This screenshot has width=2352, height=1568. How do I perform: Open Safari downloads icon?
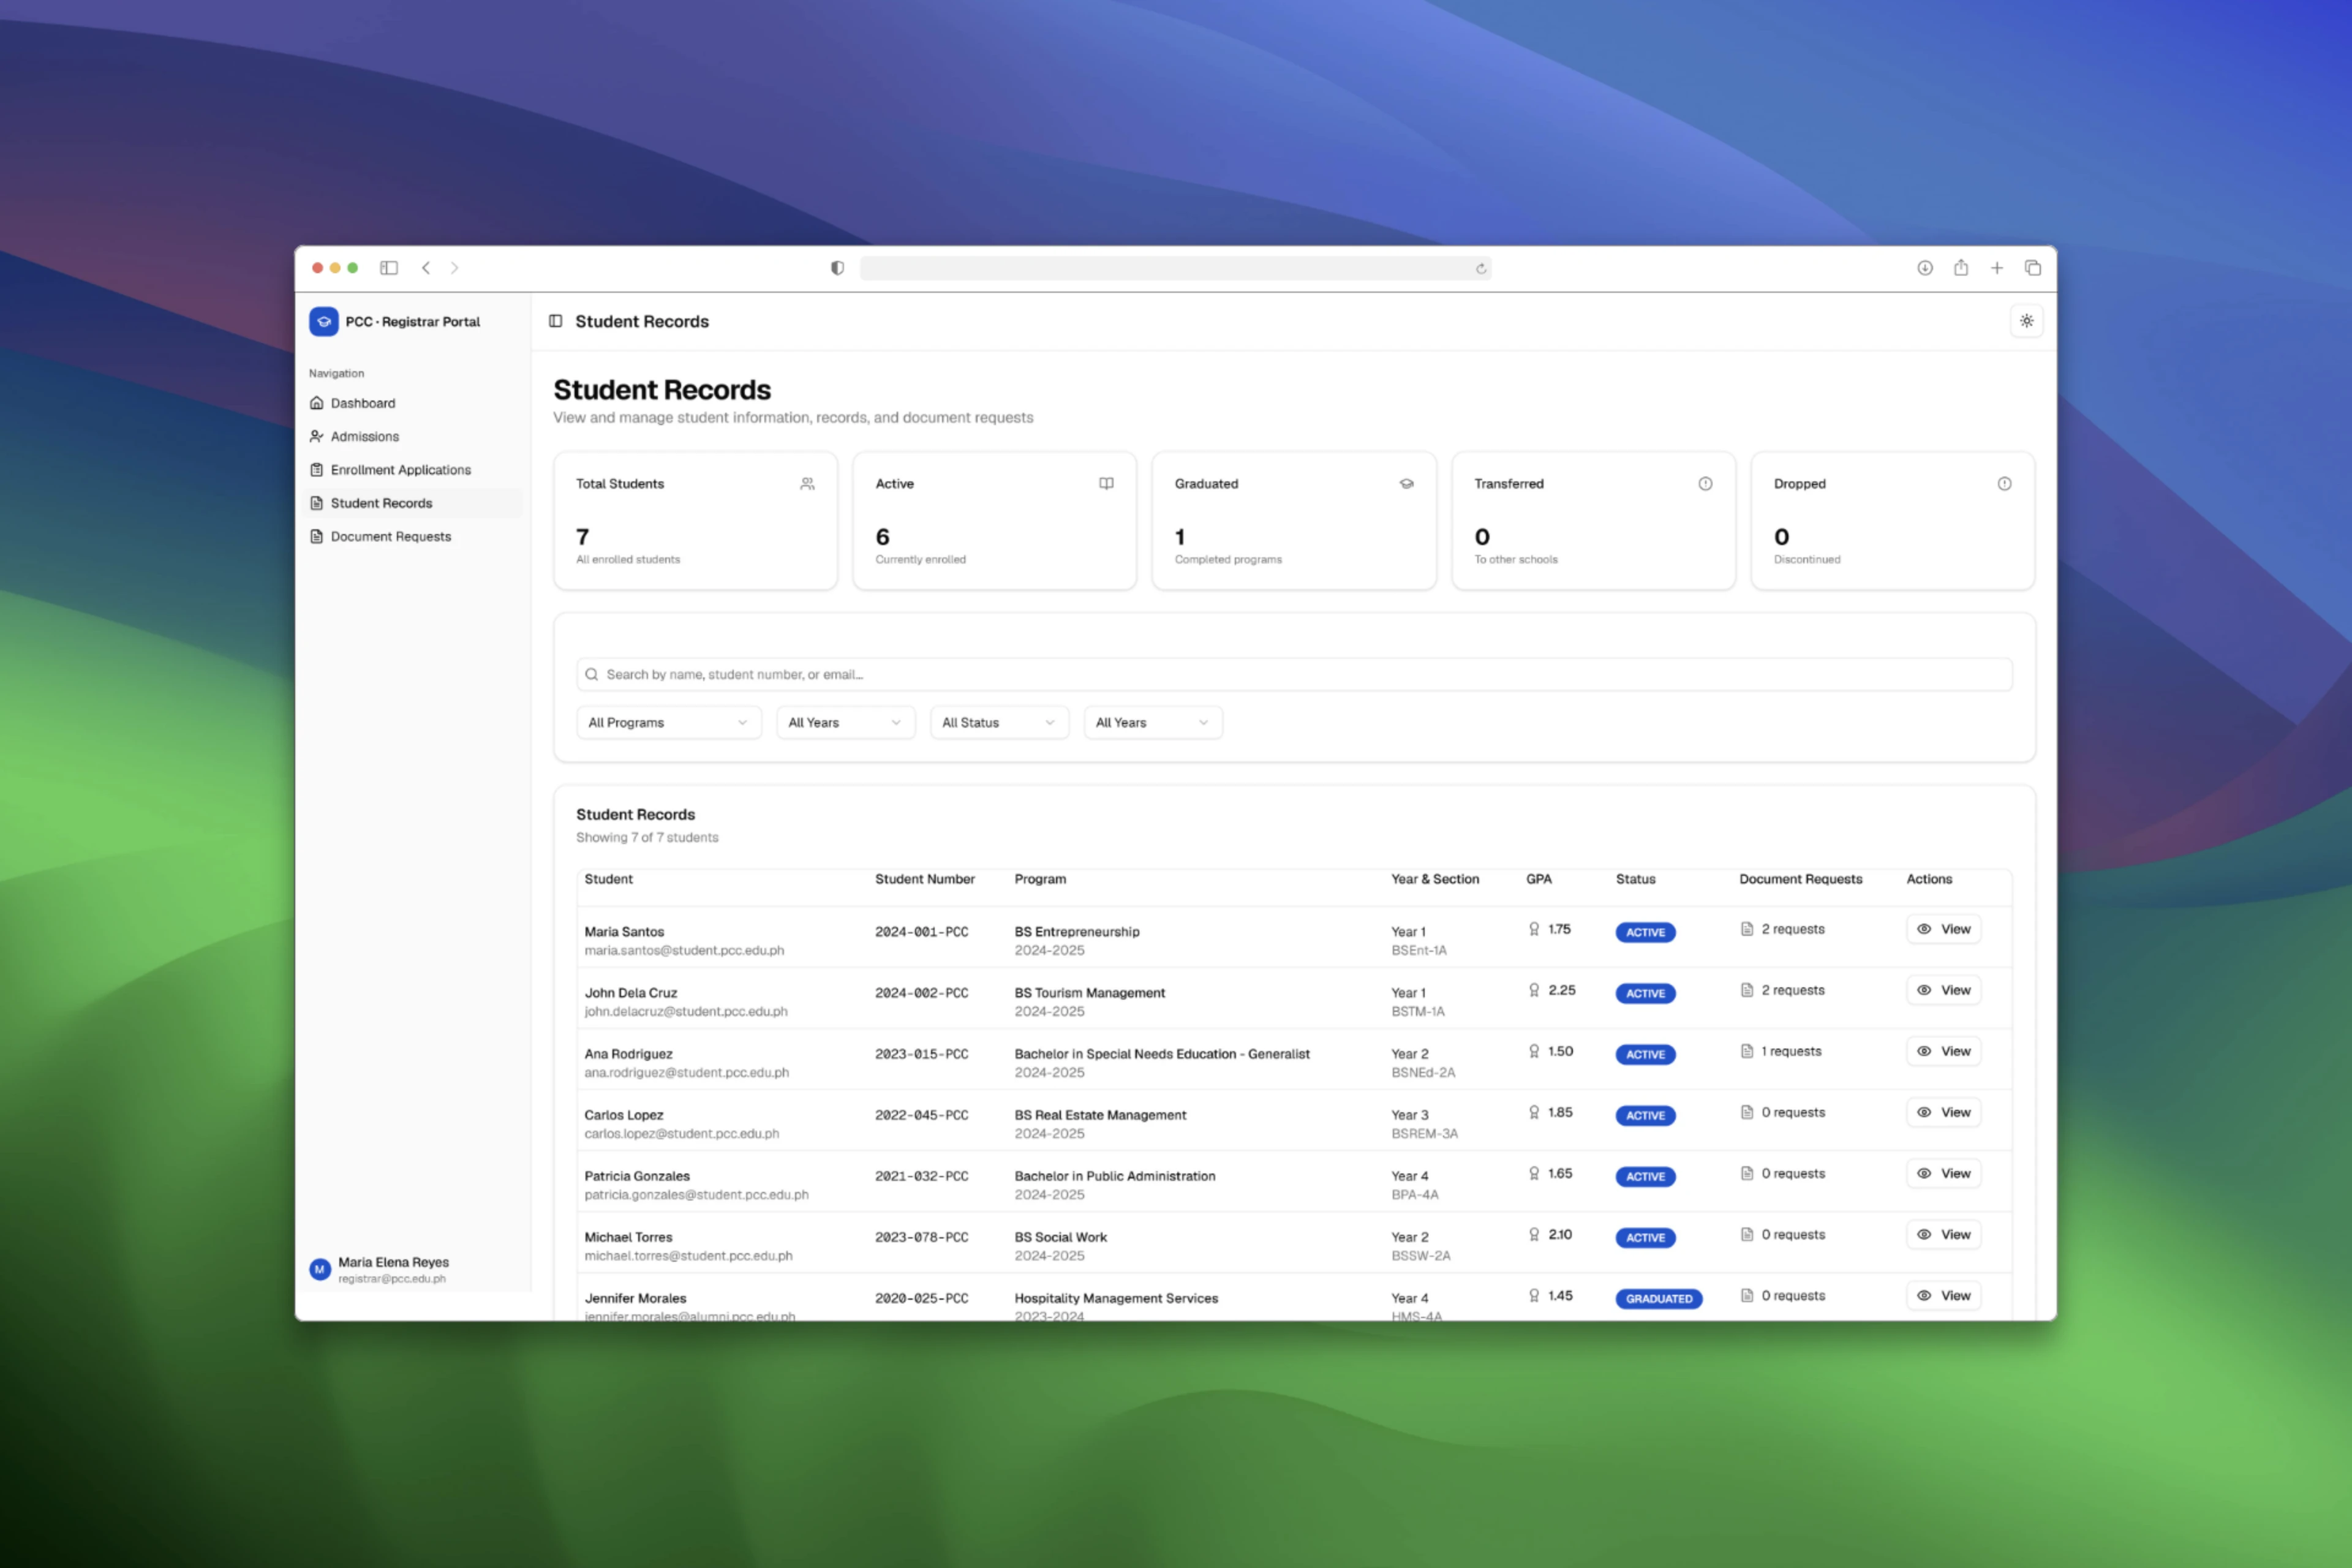point(1925,268)
